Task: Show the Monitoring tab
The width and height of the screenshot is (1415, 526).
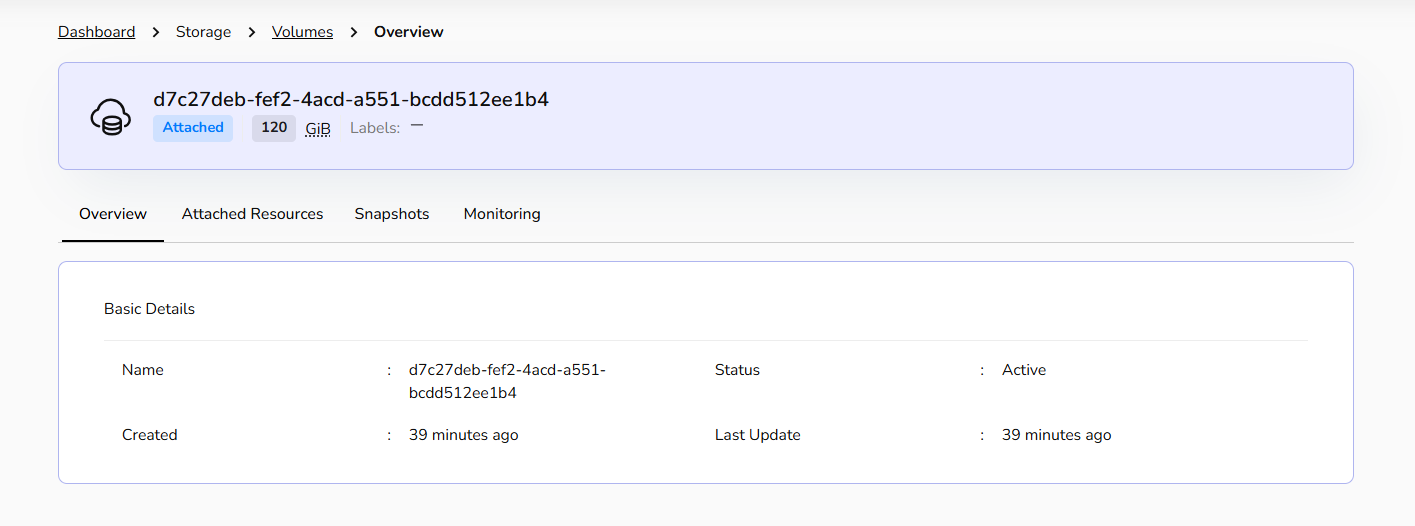Action: tap(502, 214)
